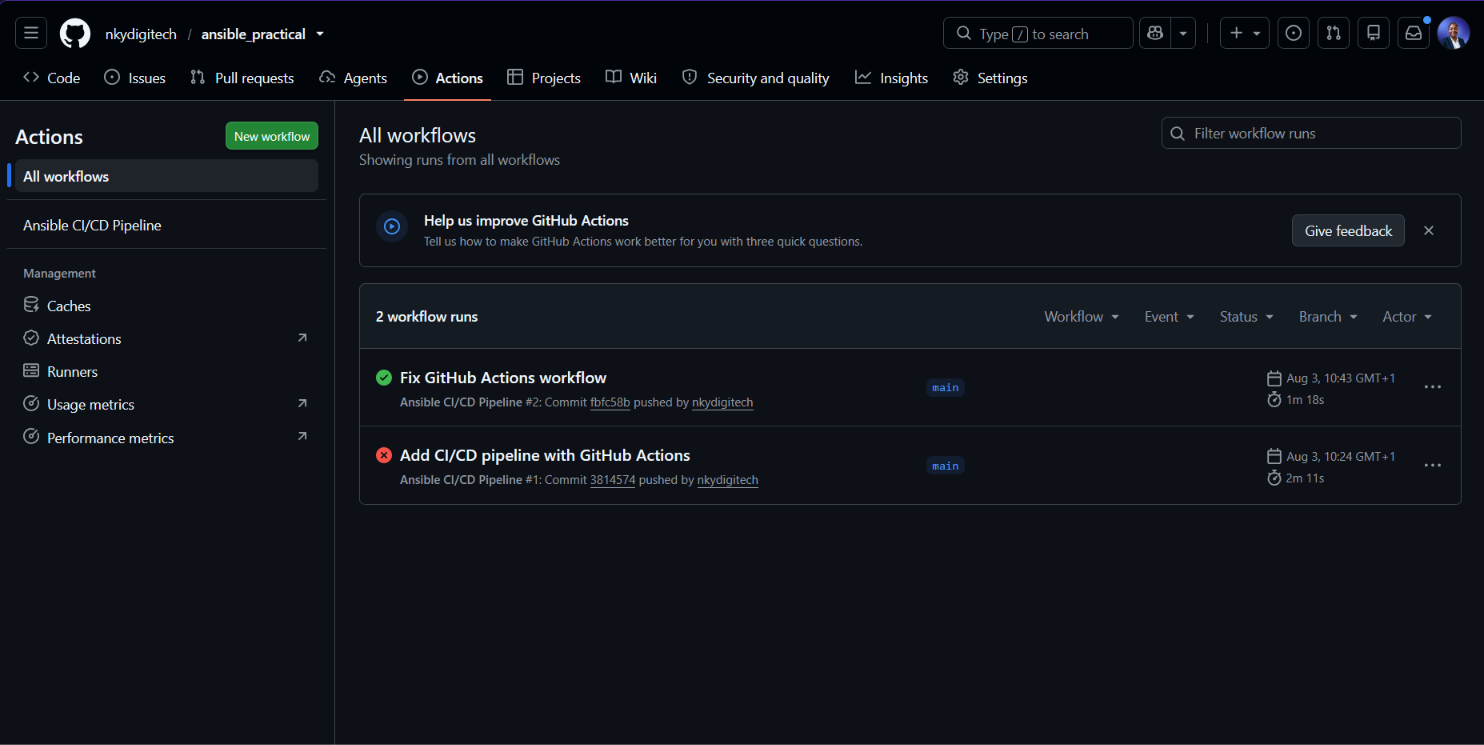The height and width of the screenshot is (745, 1484).
Task: Open the repositories icon in top header
Action: (x=1373, y=33)
